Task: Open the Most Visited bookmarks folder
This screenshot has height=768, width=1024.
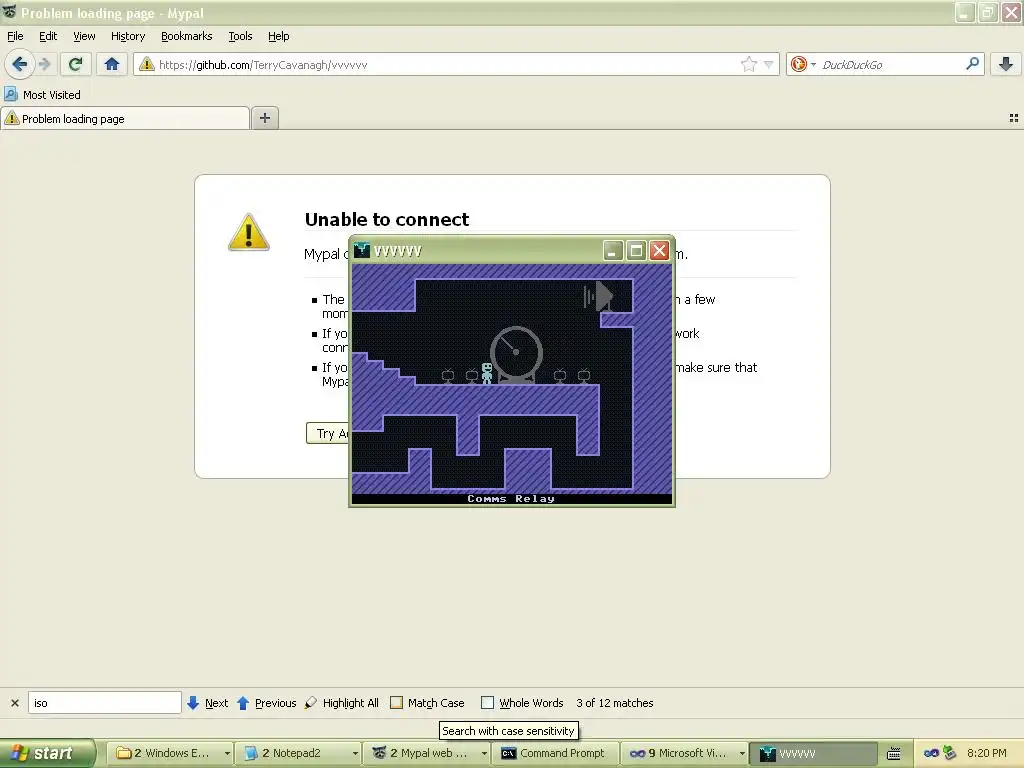Action: point(42,95)
